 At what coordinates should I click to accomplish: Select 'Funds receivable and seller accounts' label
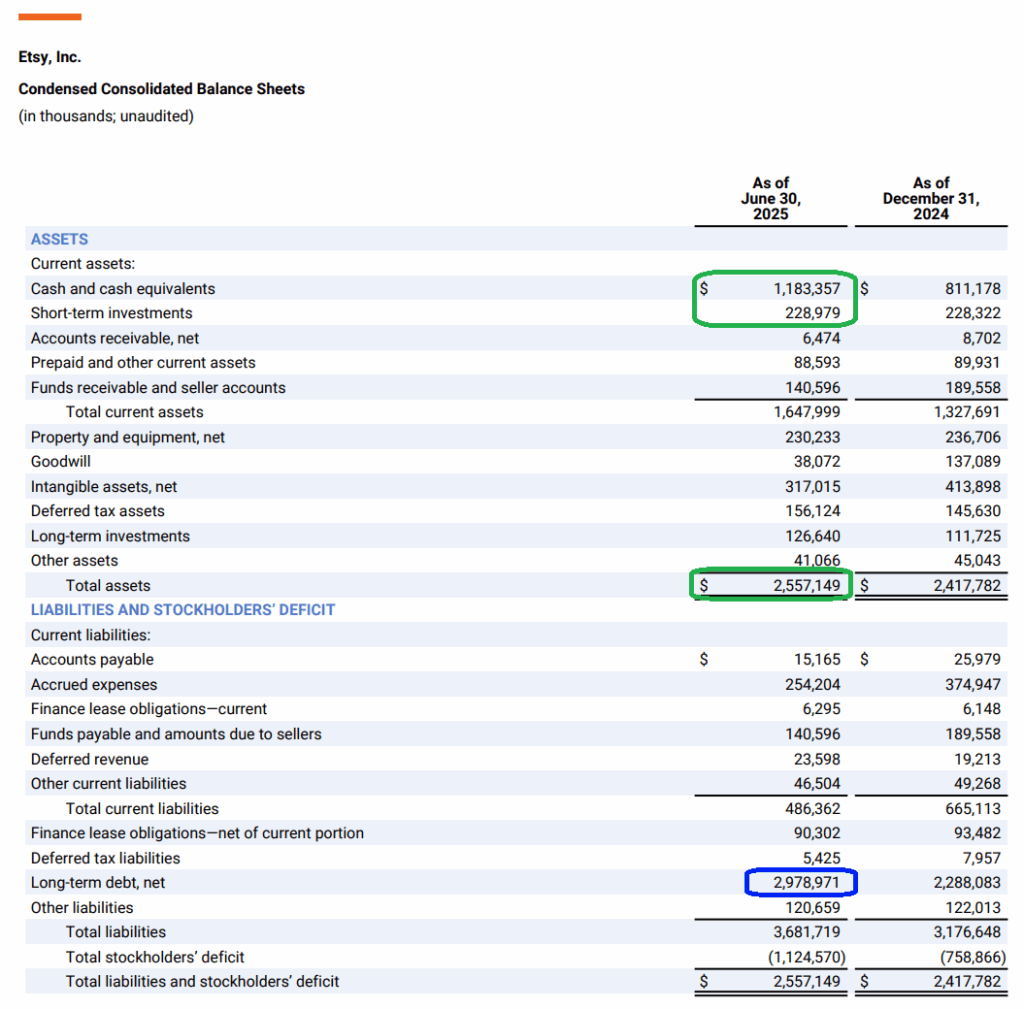[x=158, y=388]
